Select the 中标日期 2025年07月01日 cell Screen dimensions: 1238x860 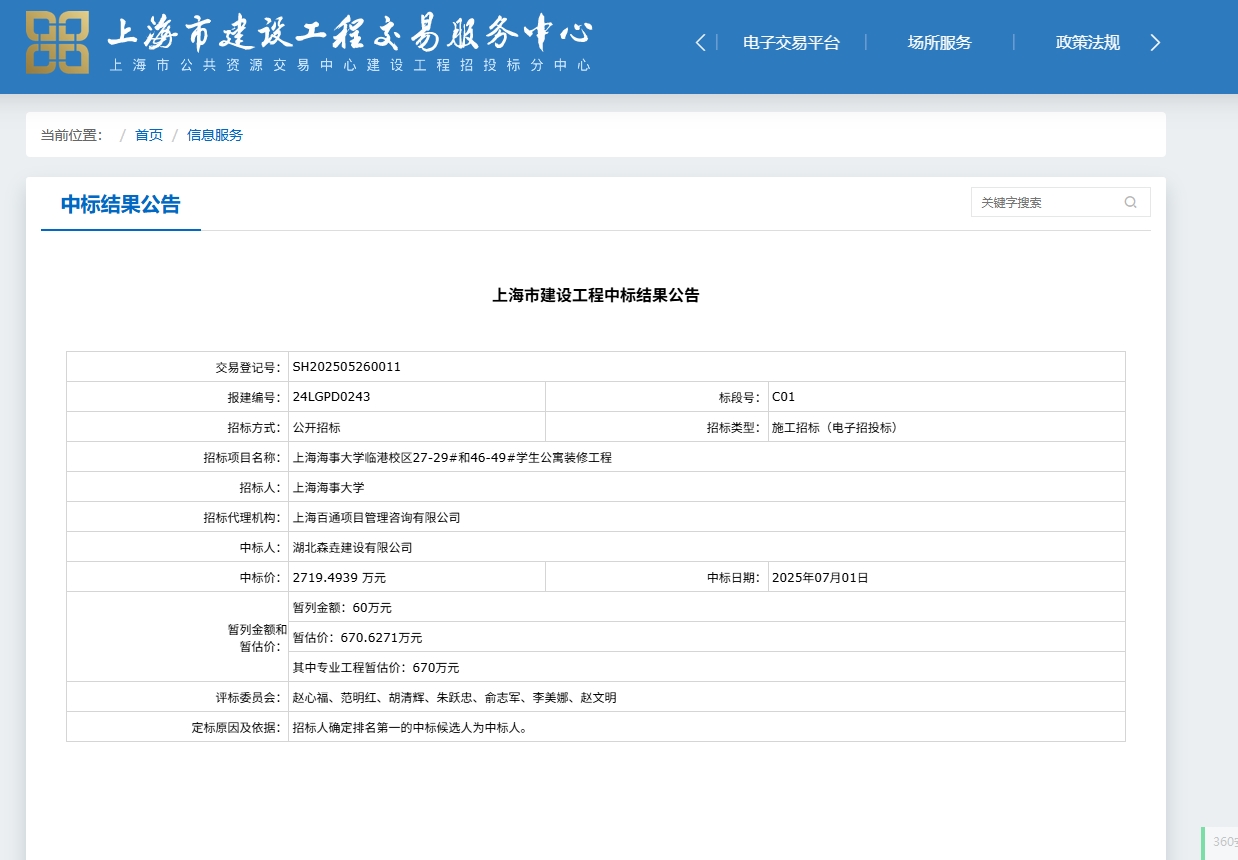click(x=820, y=577)
